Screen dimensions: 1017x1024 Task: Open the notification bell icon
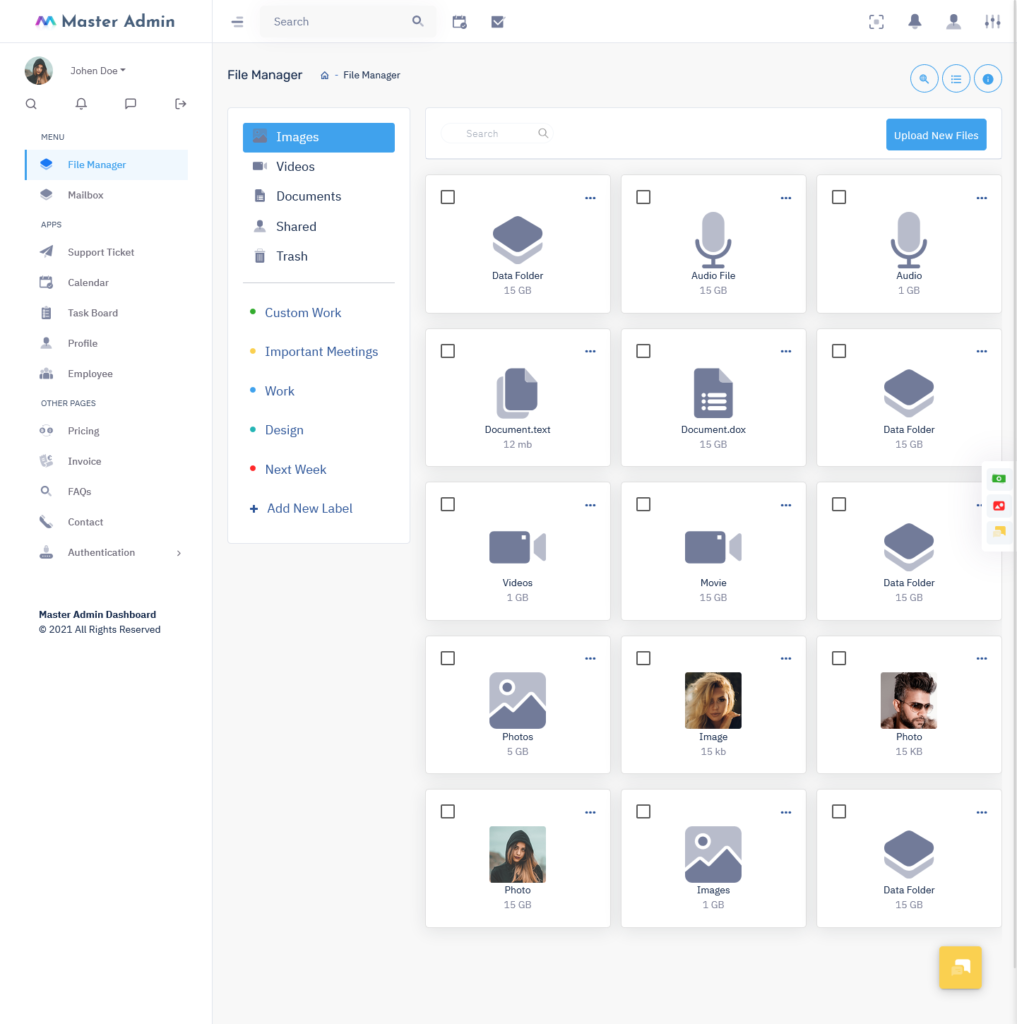(x=914, y=21)
